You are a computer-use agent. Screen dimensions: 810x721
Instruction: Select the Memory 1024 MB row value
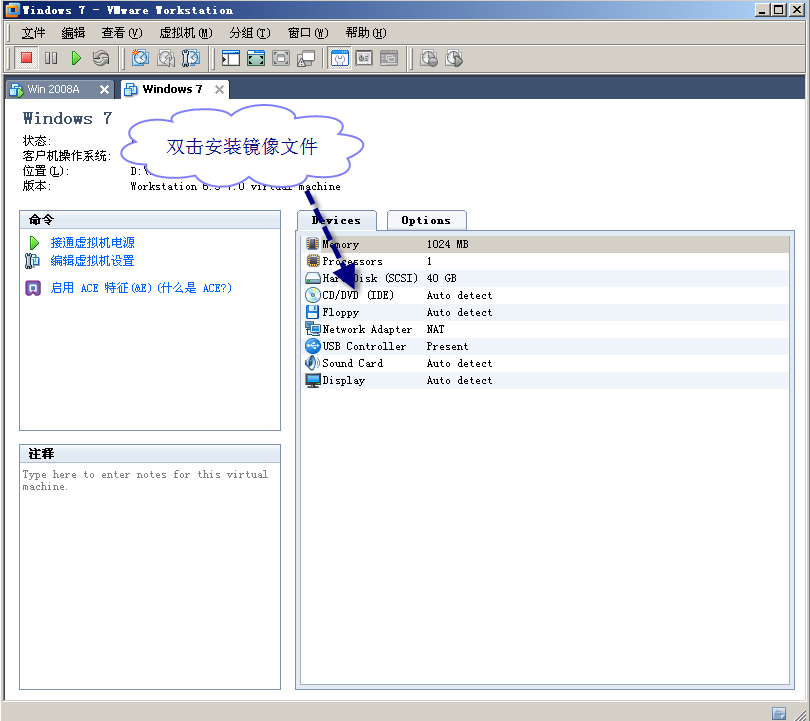click(x=447, y=244)
